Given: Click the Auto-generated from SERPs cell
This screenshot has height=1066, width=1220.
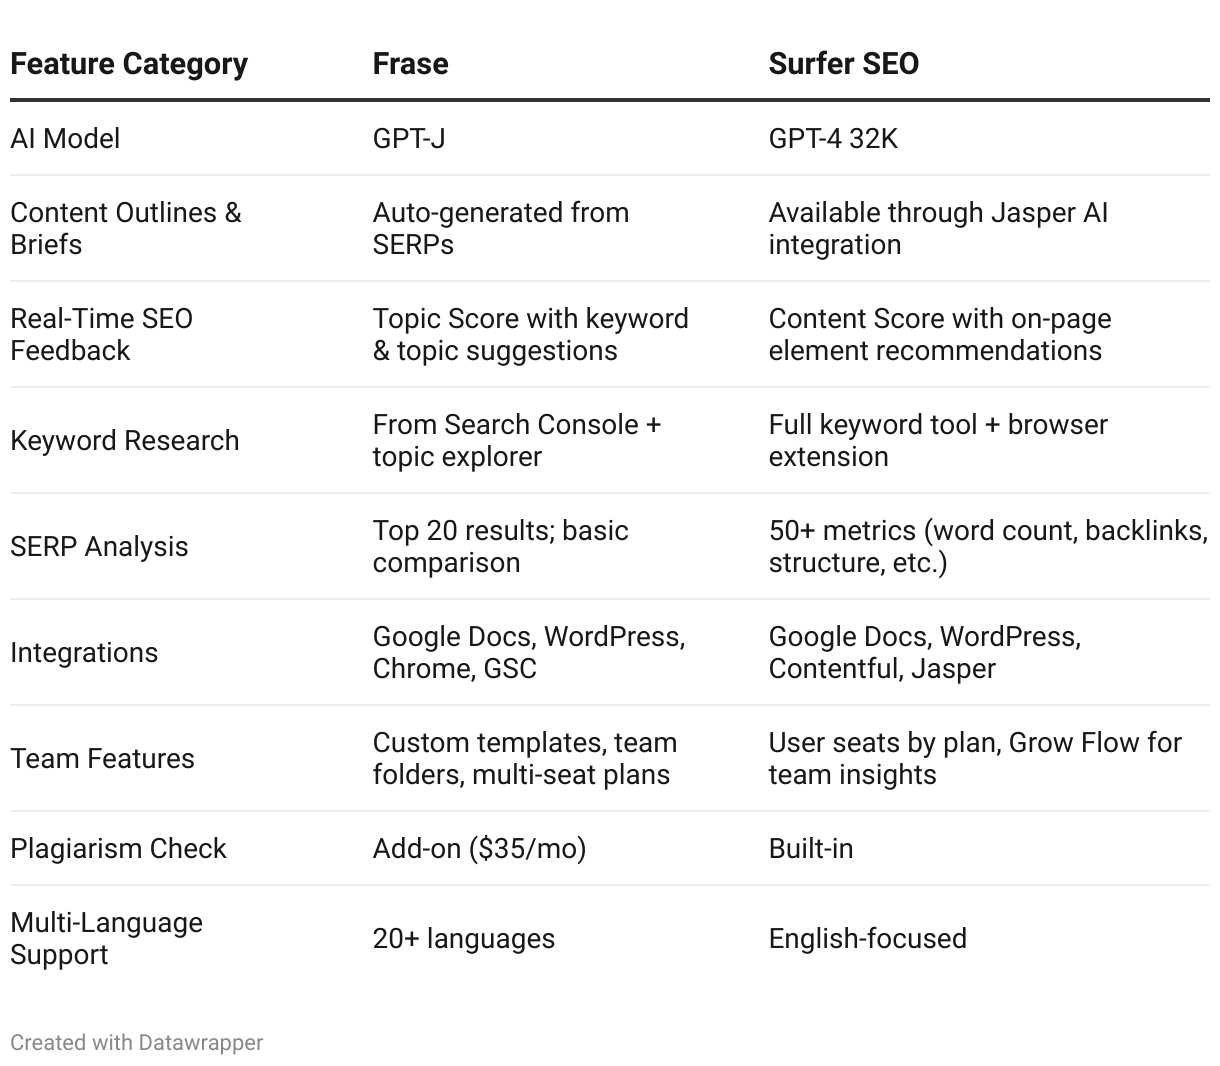Looking at the screenshot, I should (501, 228).
